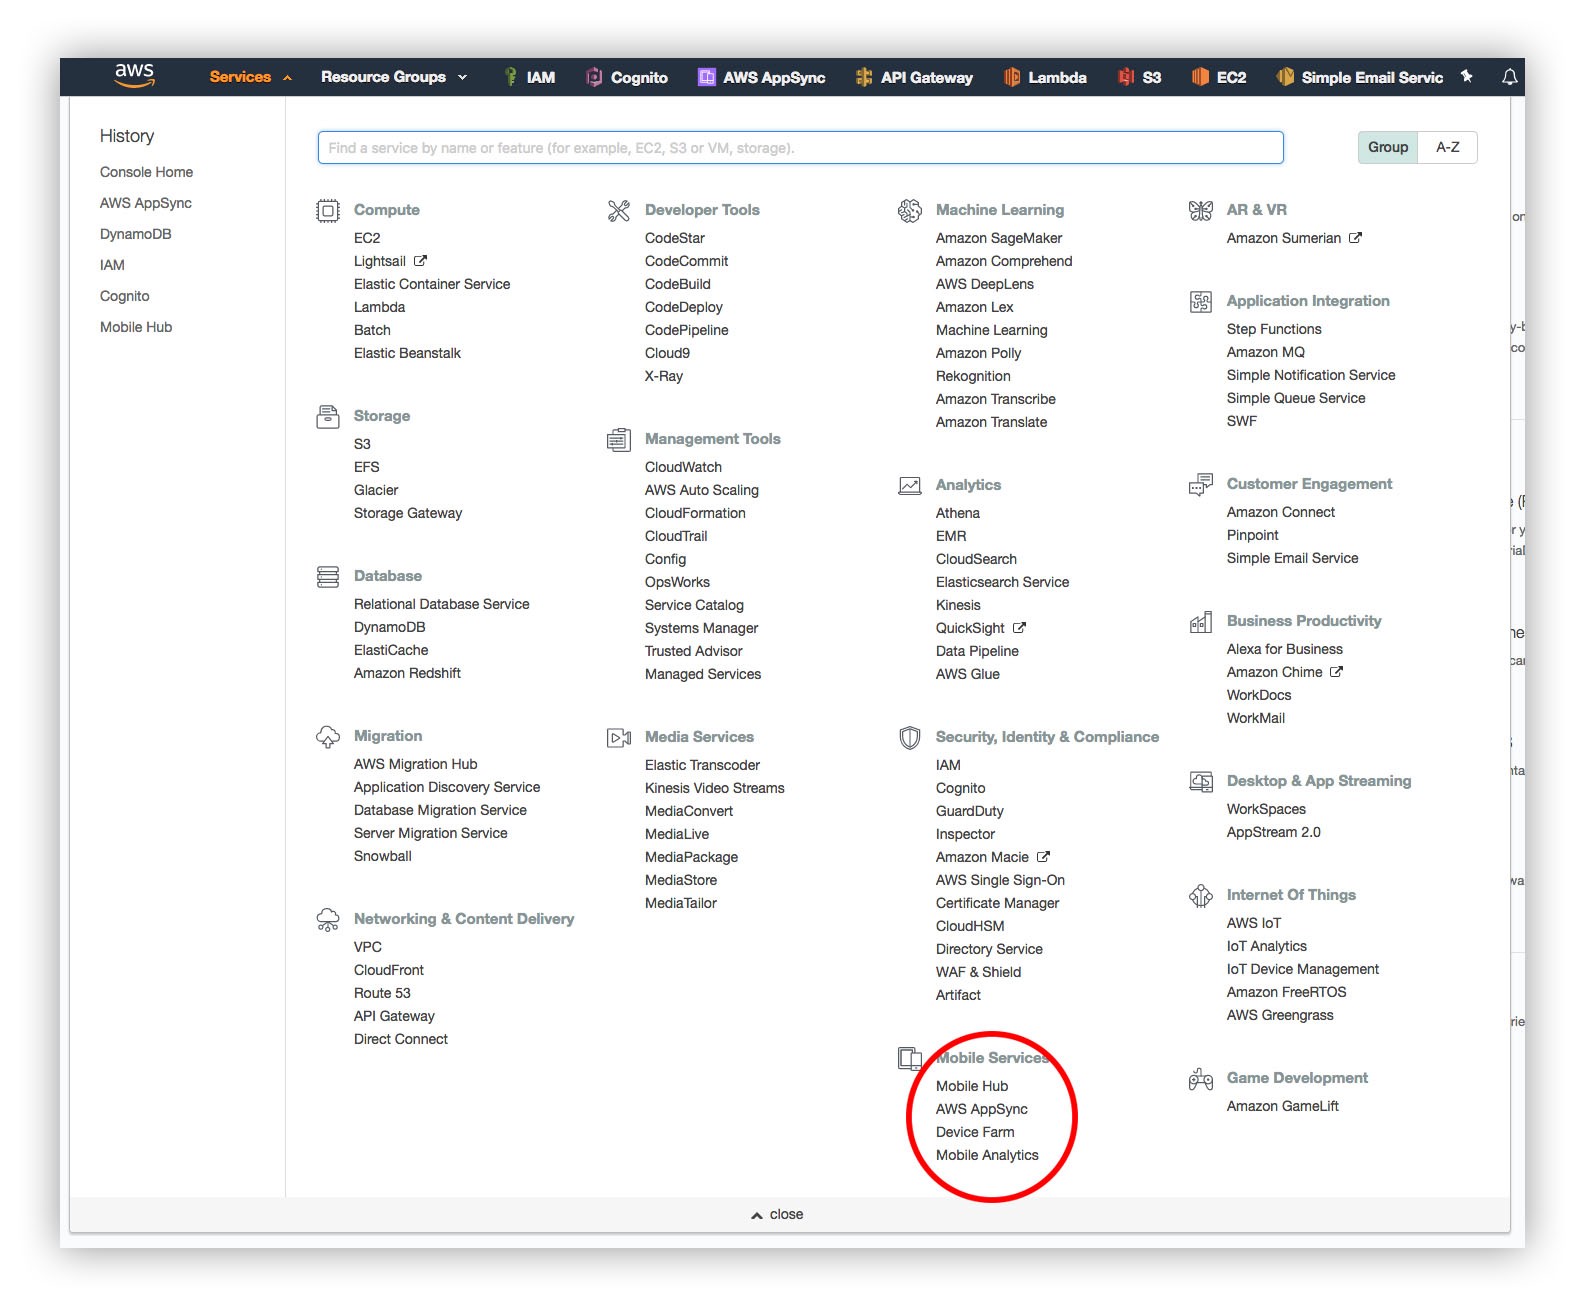Click the Storage category icon
Viewport: 1594px width, 1308px height.
[328, 416]
